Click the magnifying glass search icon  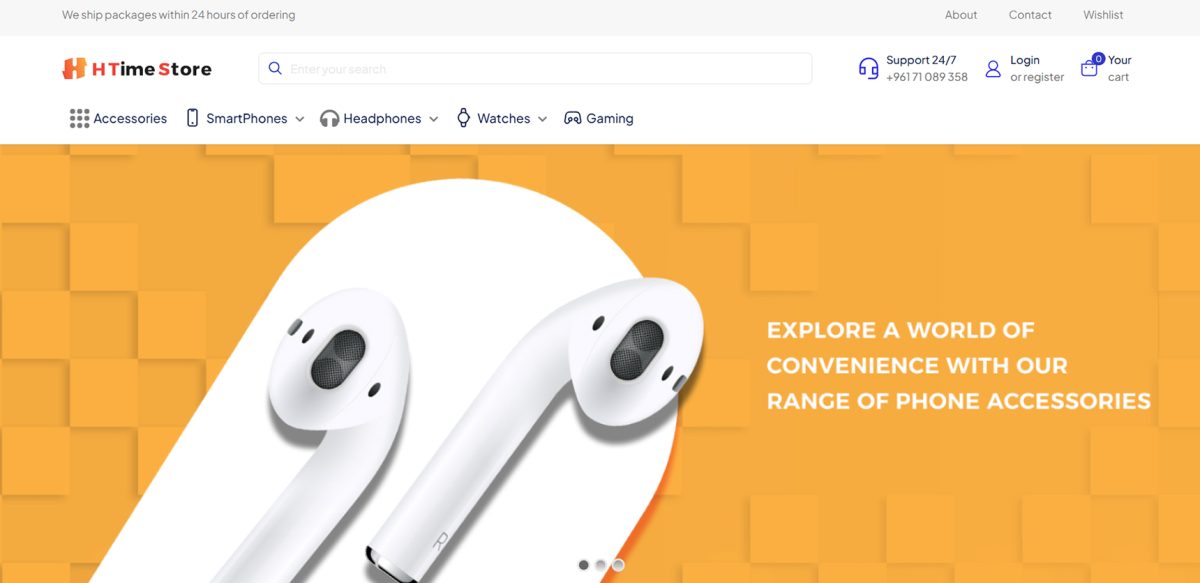tap(275, 69)
